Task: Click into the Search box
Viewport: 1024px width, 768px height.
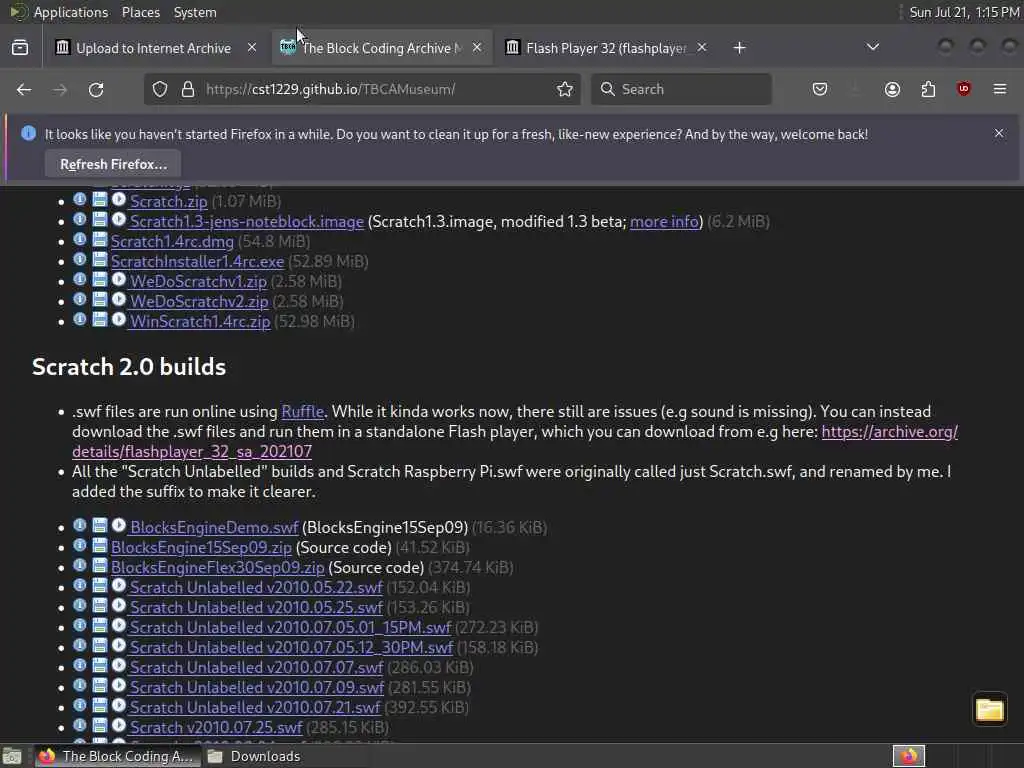Action: 681,89
